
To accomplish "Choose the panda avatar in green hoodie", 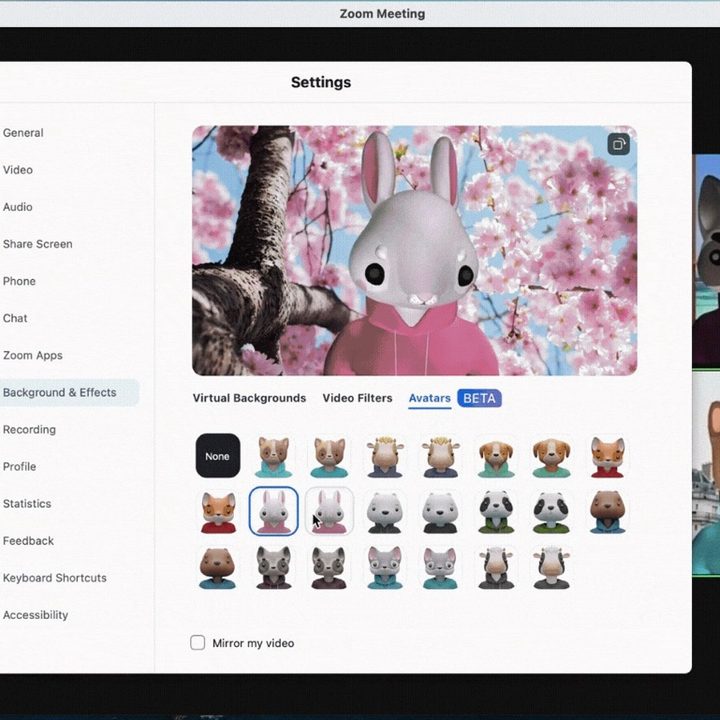I will coord(496,512).
